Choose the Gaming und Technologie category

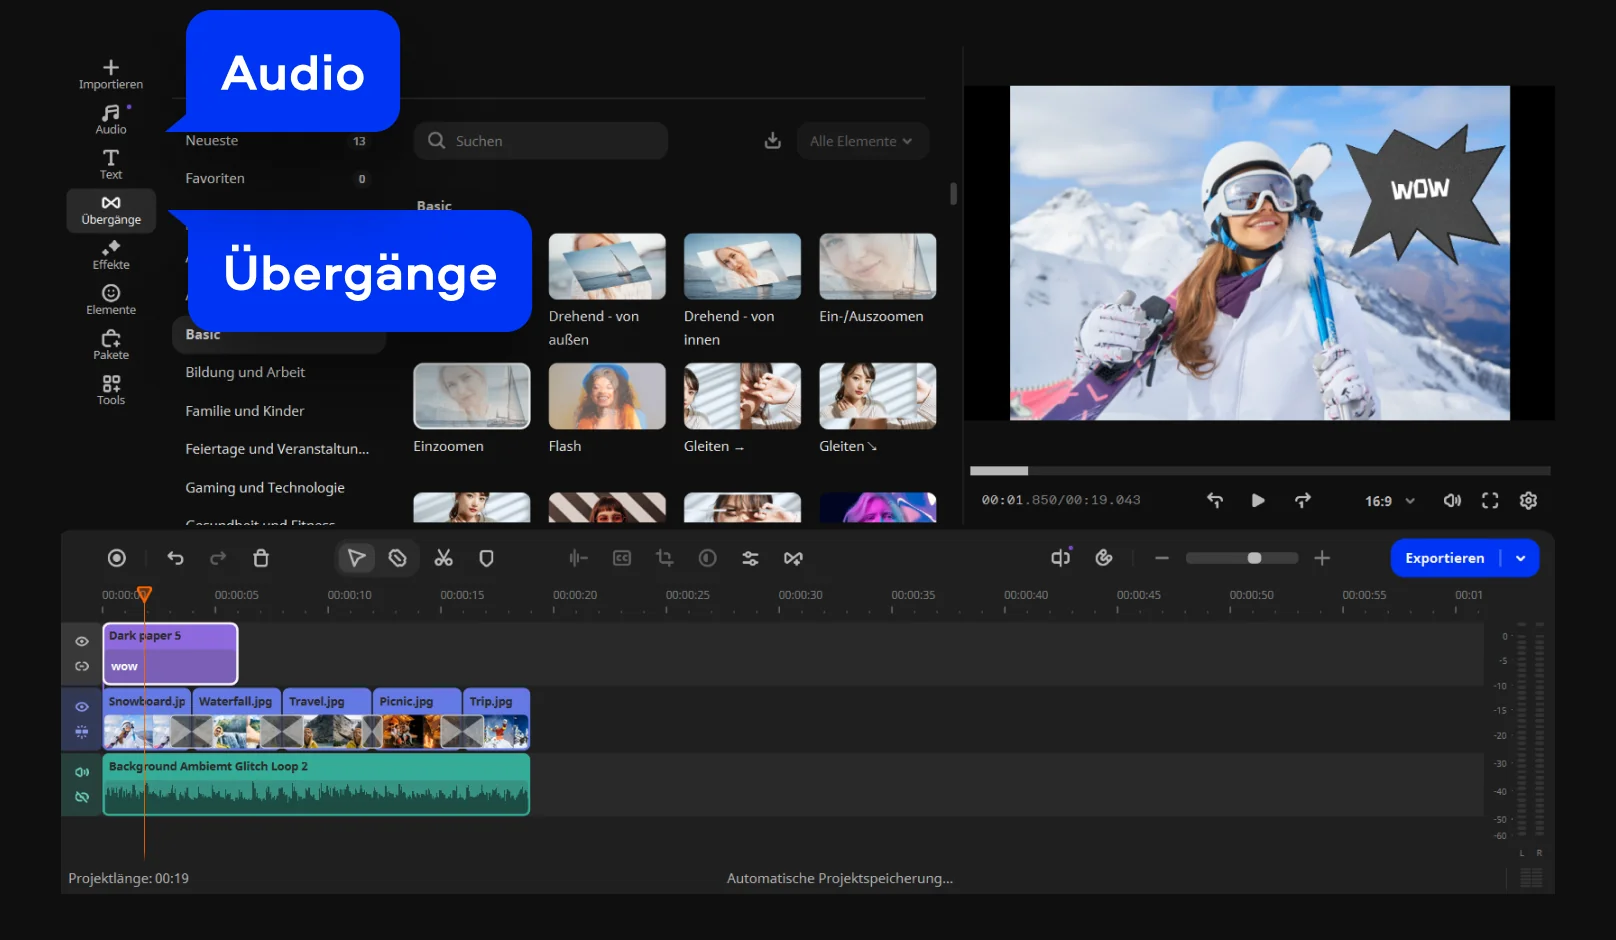click(x=265, y=487)
